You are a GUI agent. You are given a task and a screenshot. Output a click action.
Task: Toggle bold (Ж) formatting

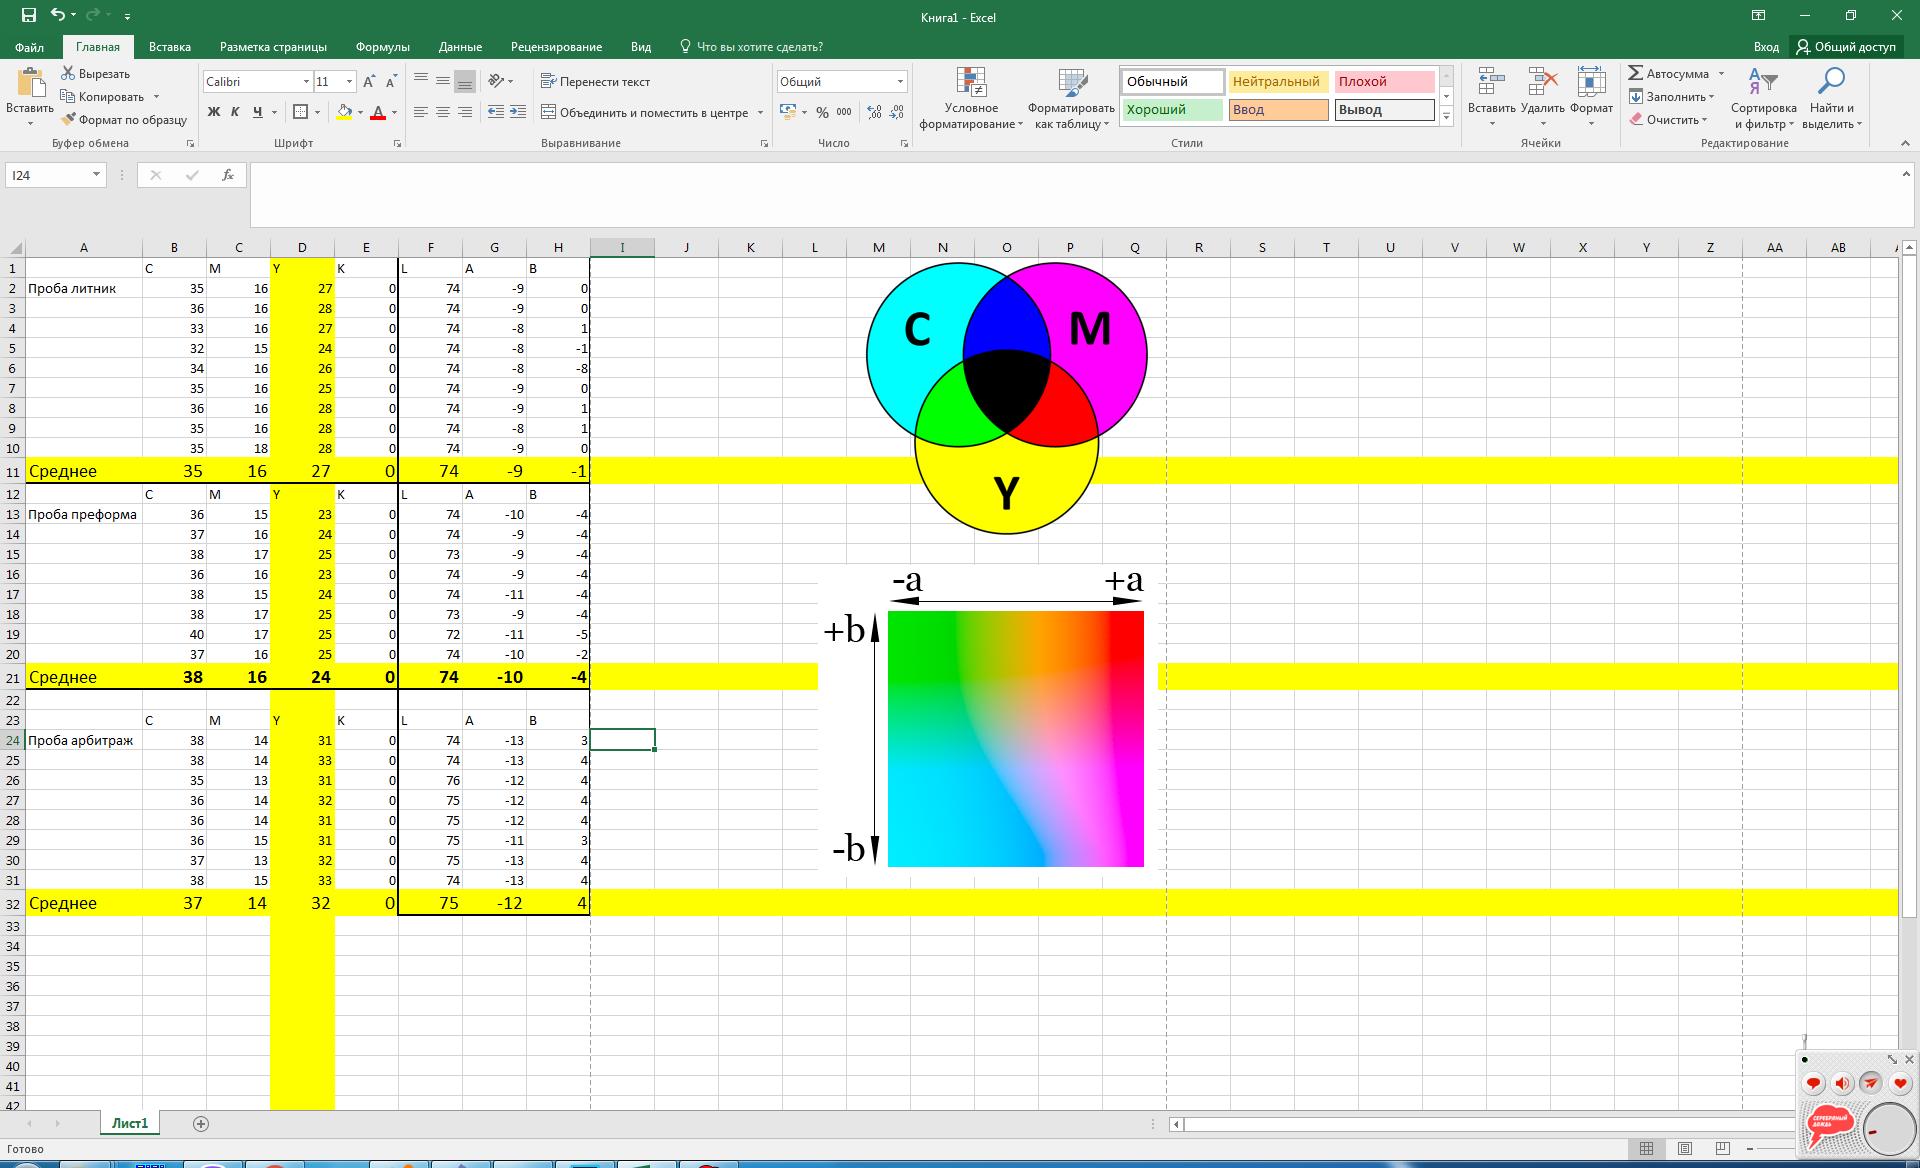pyautogui.click(x=213, y=112)
